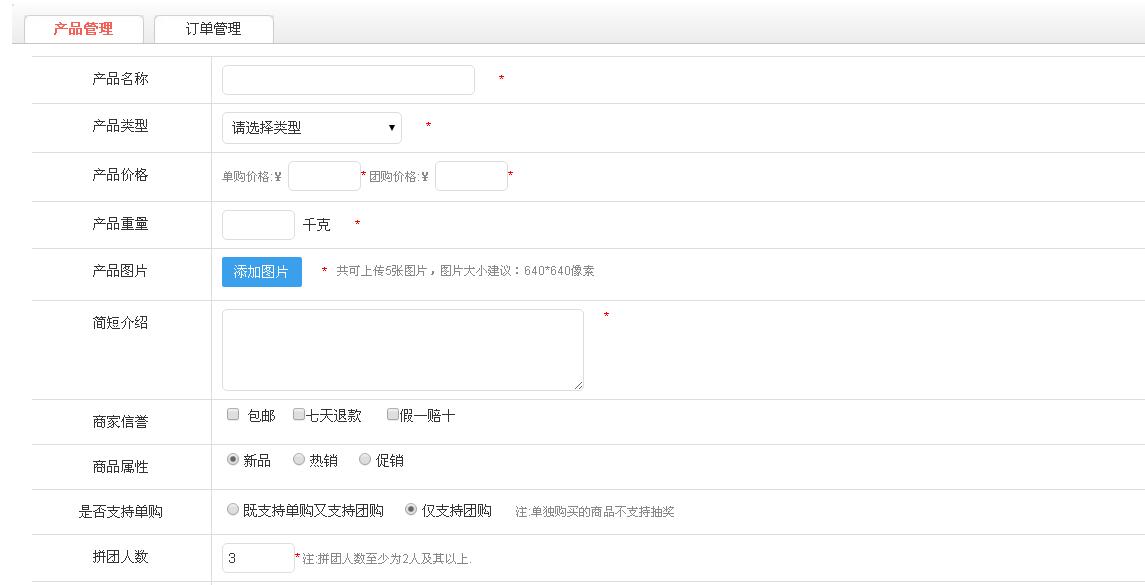The width and height of the screenshot is (1145, 585).
Task: Enable the 包邮 checkbox
Action: (233, 415)
